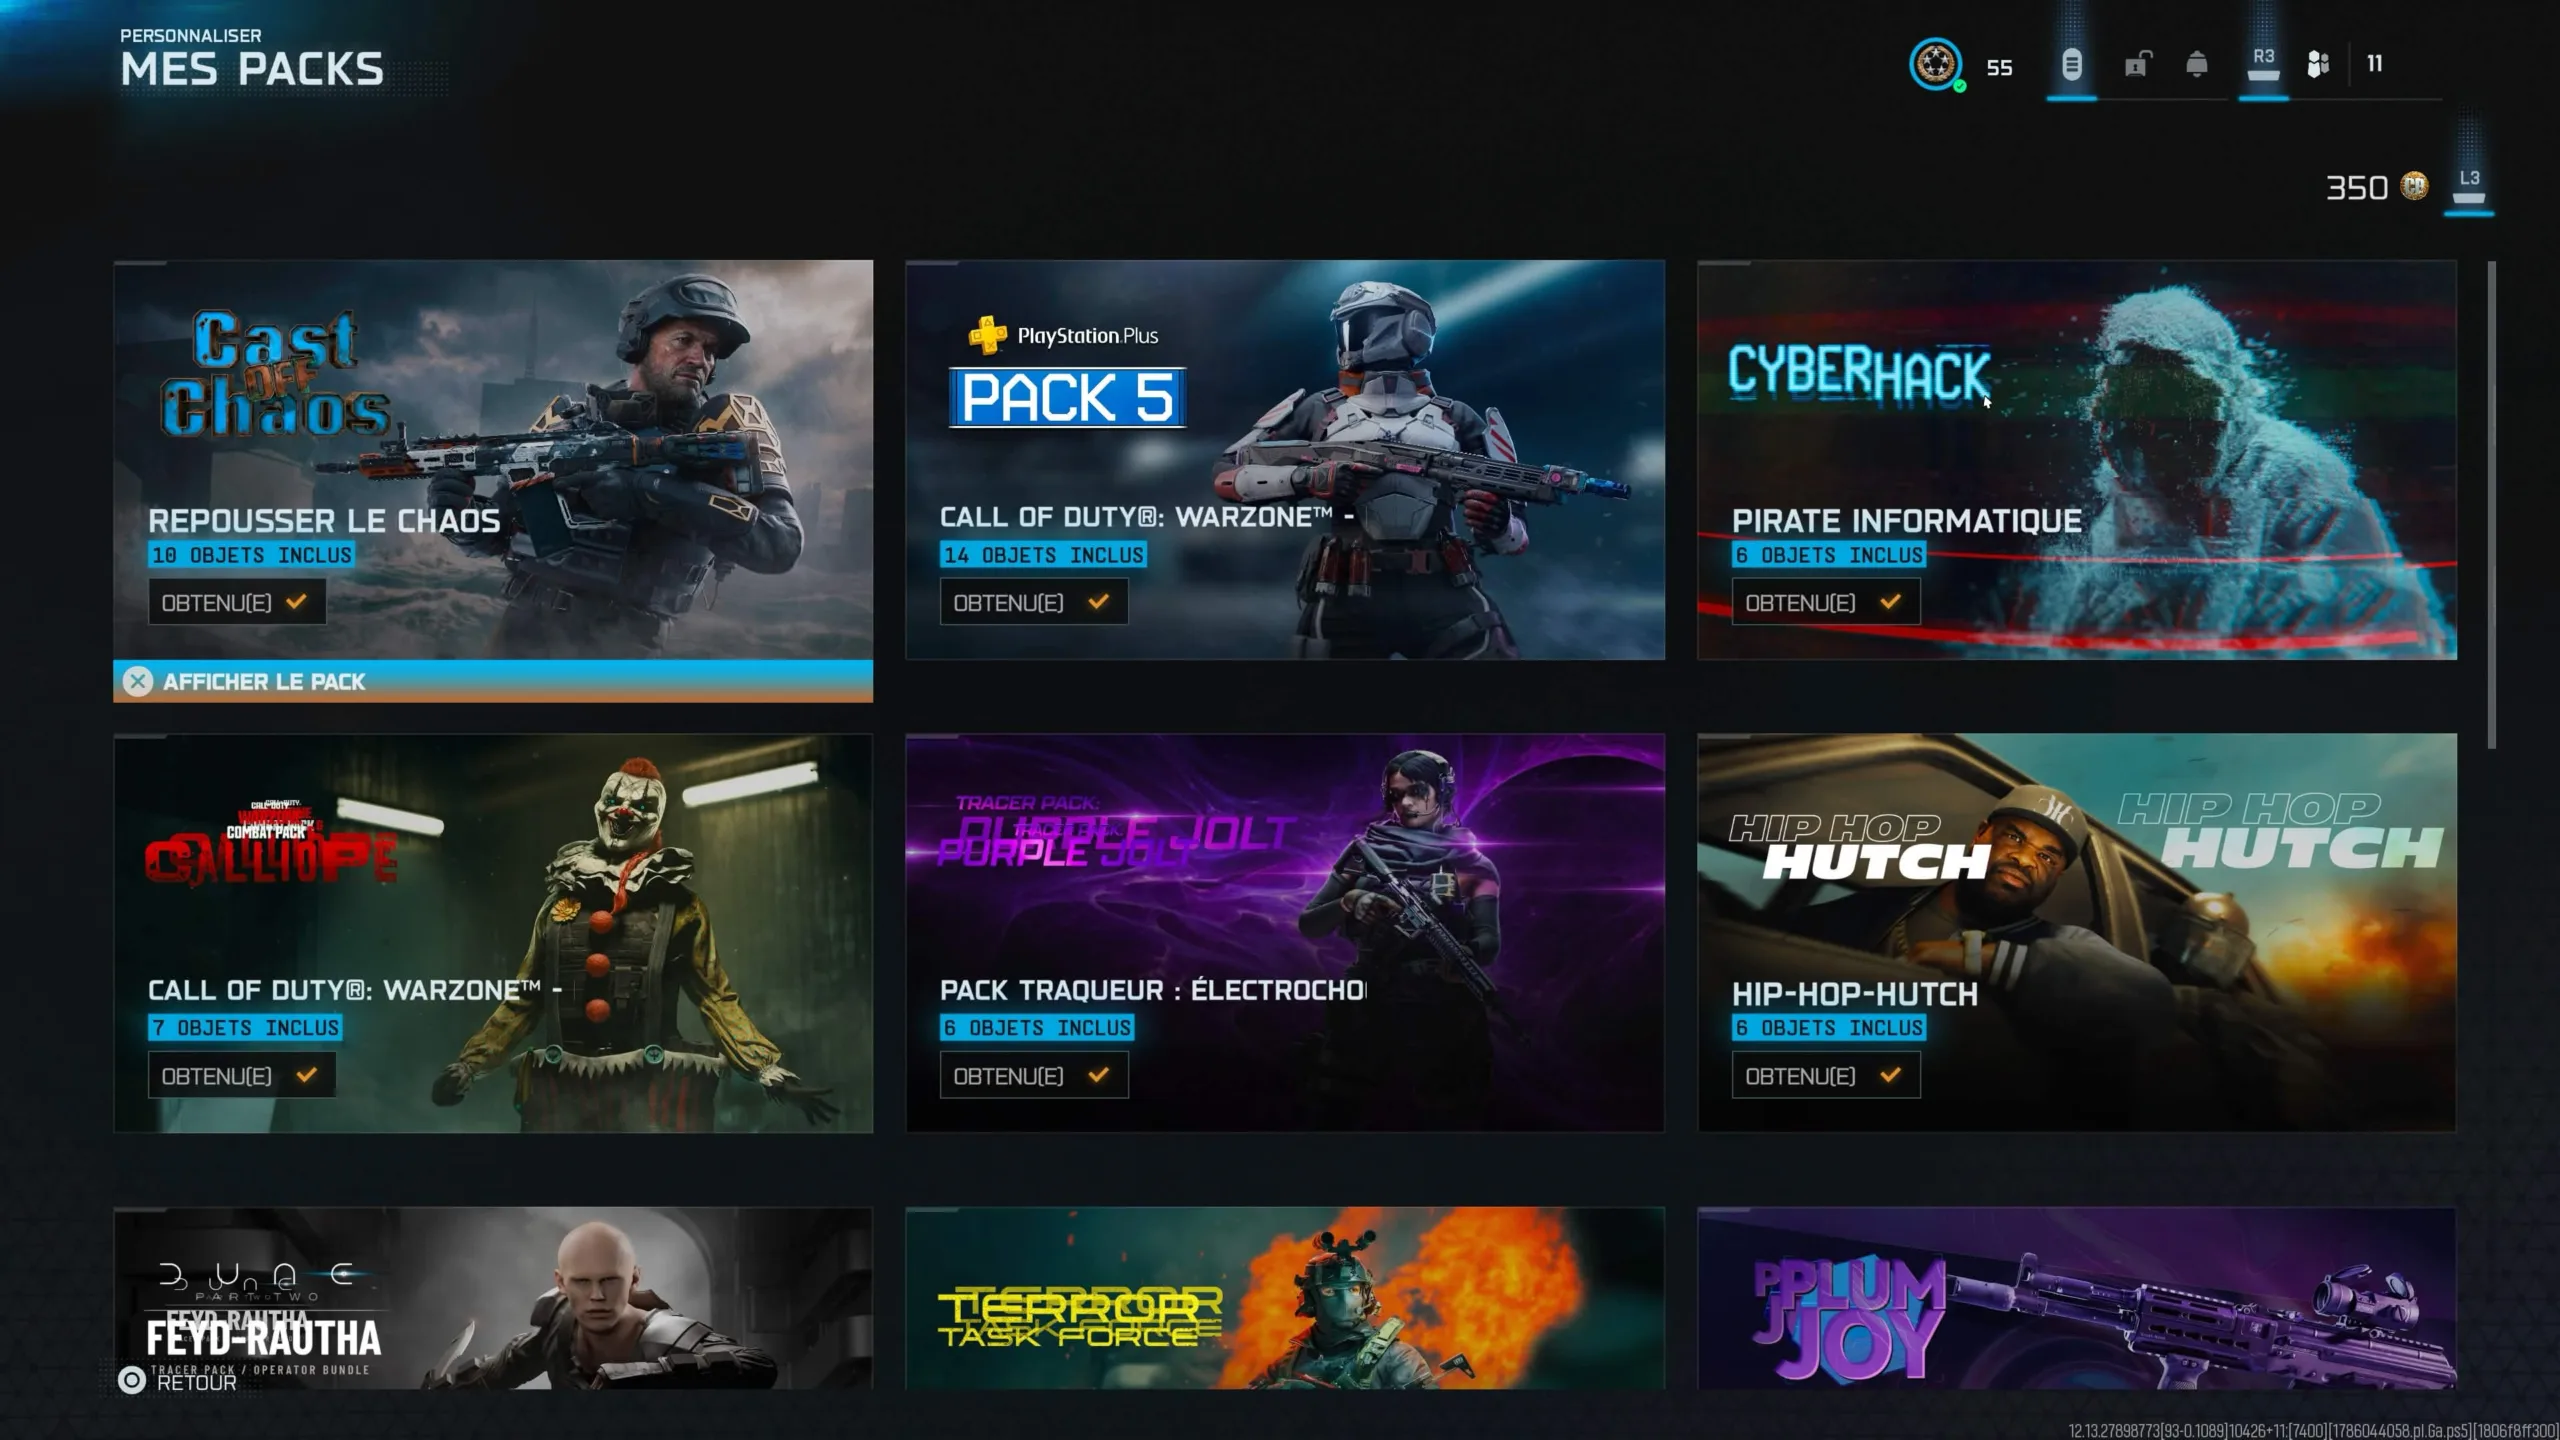Select Afficher le pack
This screenshot has width=2560, height=1440.
pos(493,681)
